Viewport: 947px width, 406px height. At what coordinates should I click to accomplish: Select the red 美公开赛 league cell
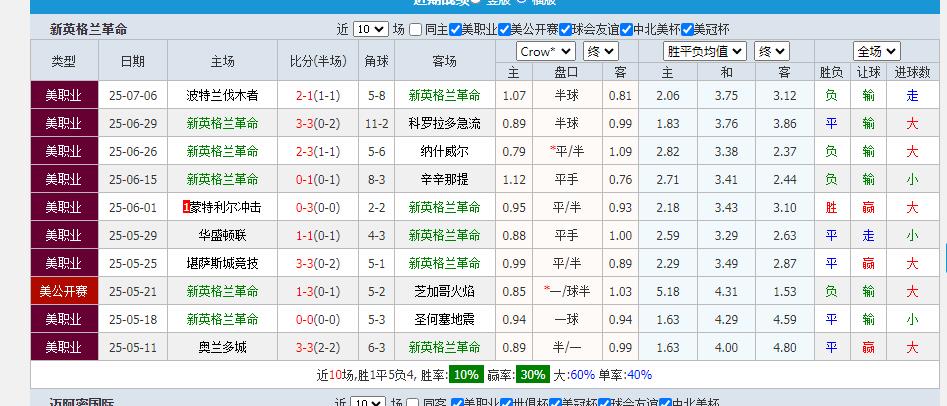[x=64, y=292]
